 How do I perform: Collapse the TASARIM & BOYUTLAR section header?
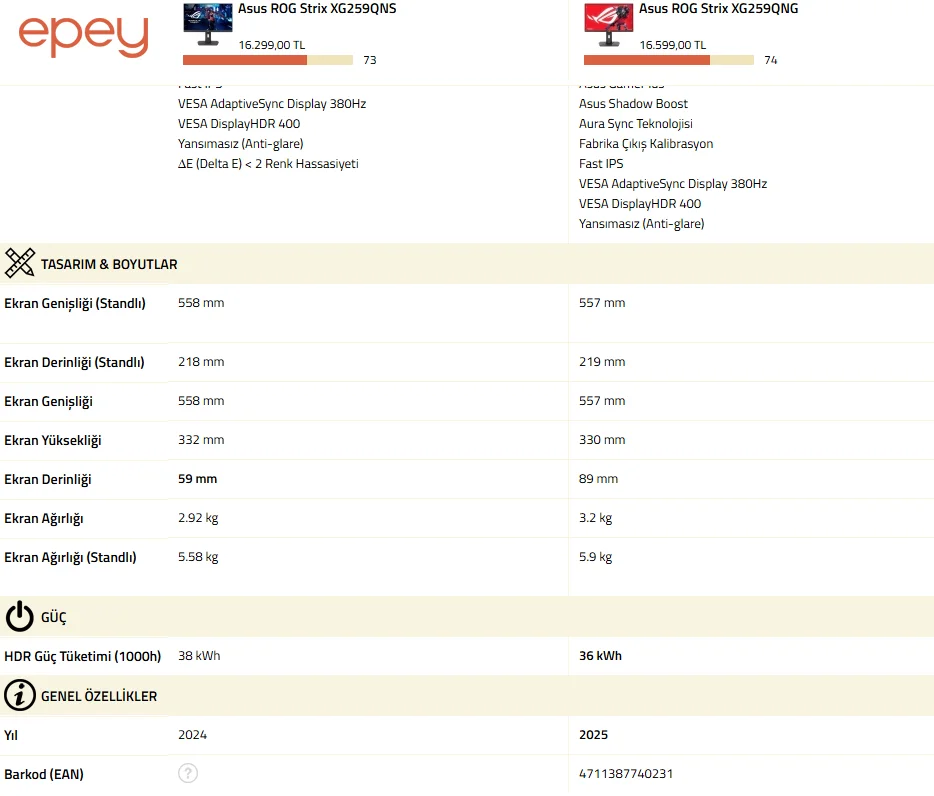pos(467,263)
